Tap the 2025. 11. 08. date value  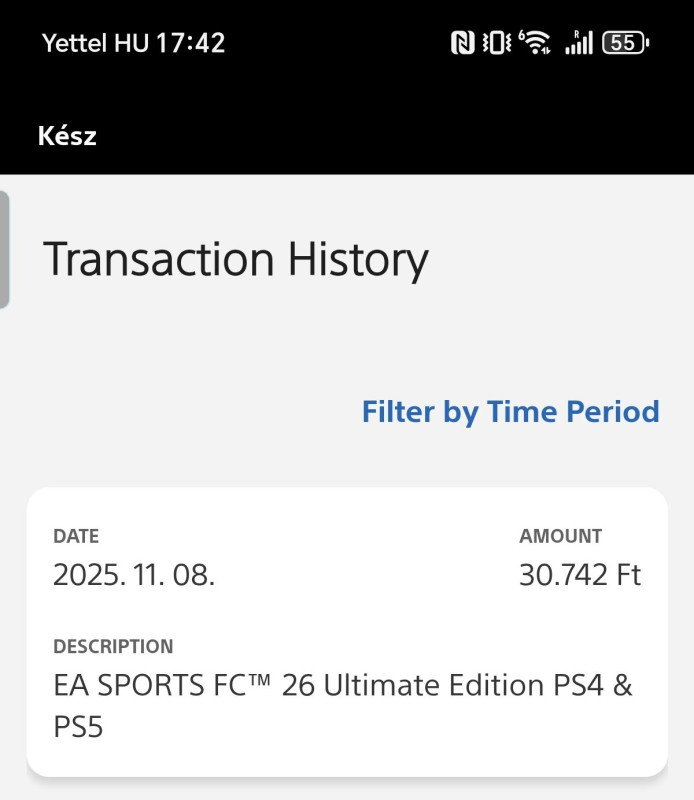point(134,575)
